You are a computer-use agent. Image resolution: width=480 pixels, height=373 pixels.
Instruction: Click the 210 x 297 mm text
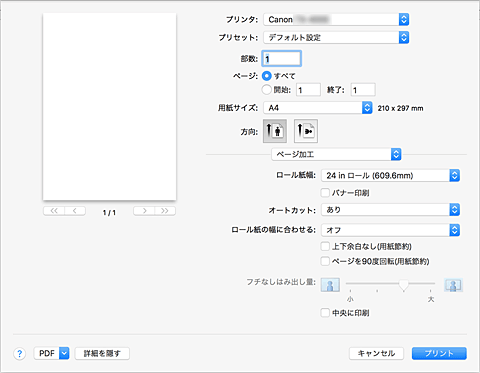(x=400, y=108)
